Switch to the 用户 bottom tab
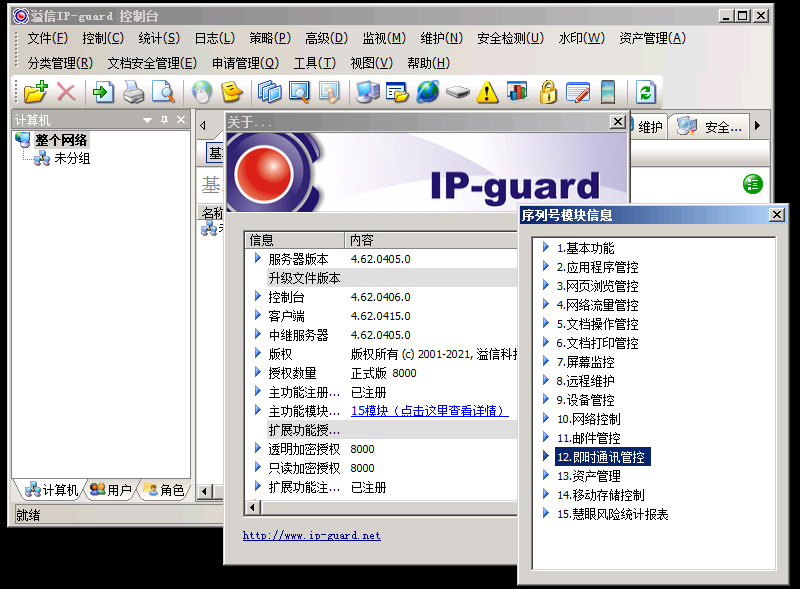 pos(111,490)
